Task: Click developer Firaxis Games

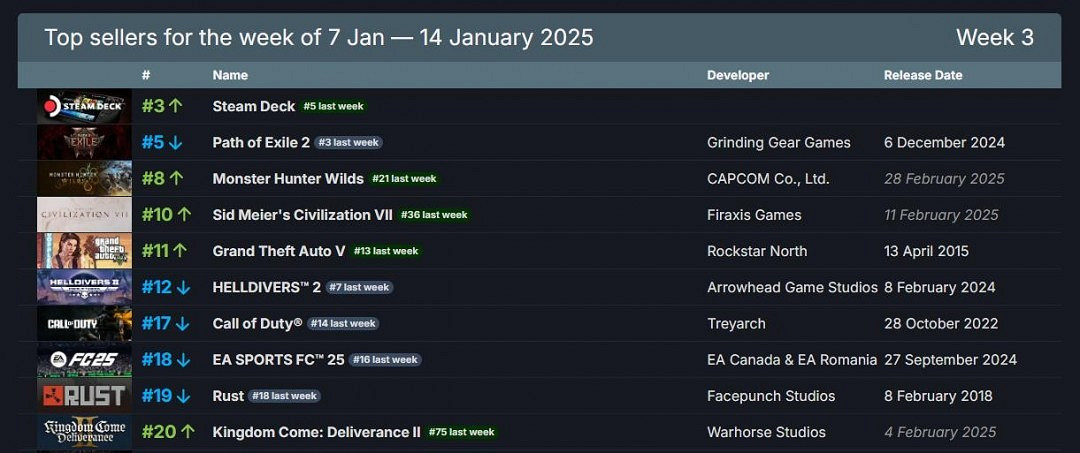Action: (754, 215)
